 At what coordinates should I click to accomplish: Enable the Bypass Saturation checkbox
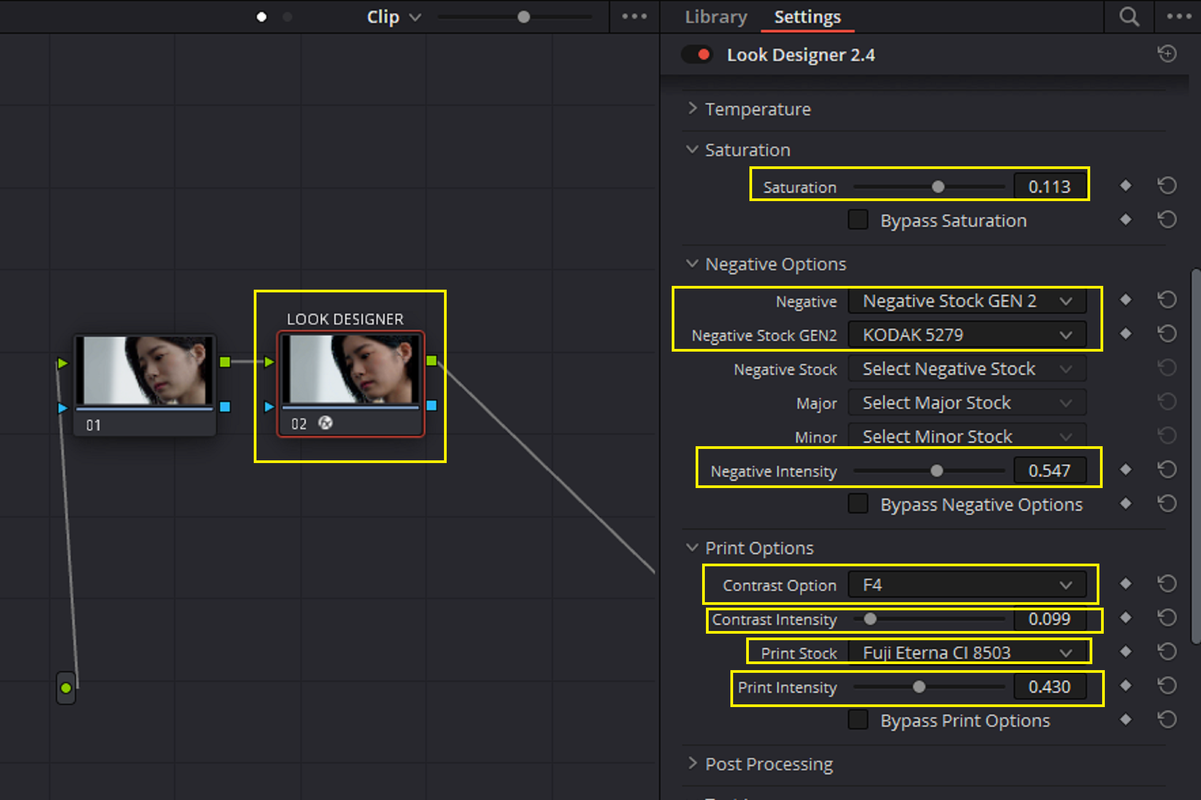click(x=858, y=220)
